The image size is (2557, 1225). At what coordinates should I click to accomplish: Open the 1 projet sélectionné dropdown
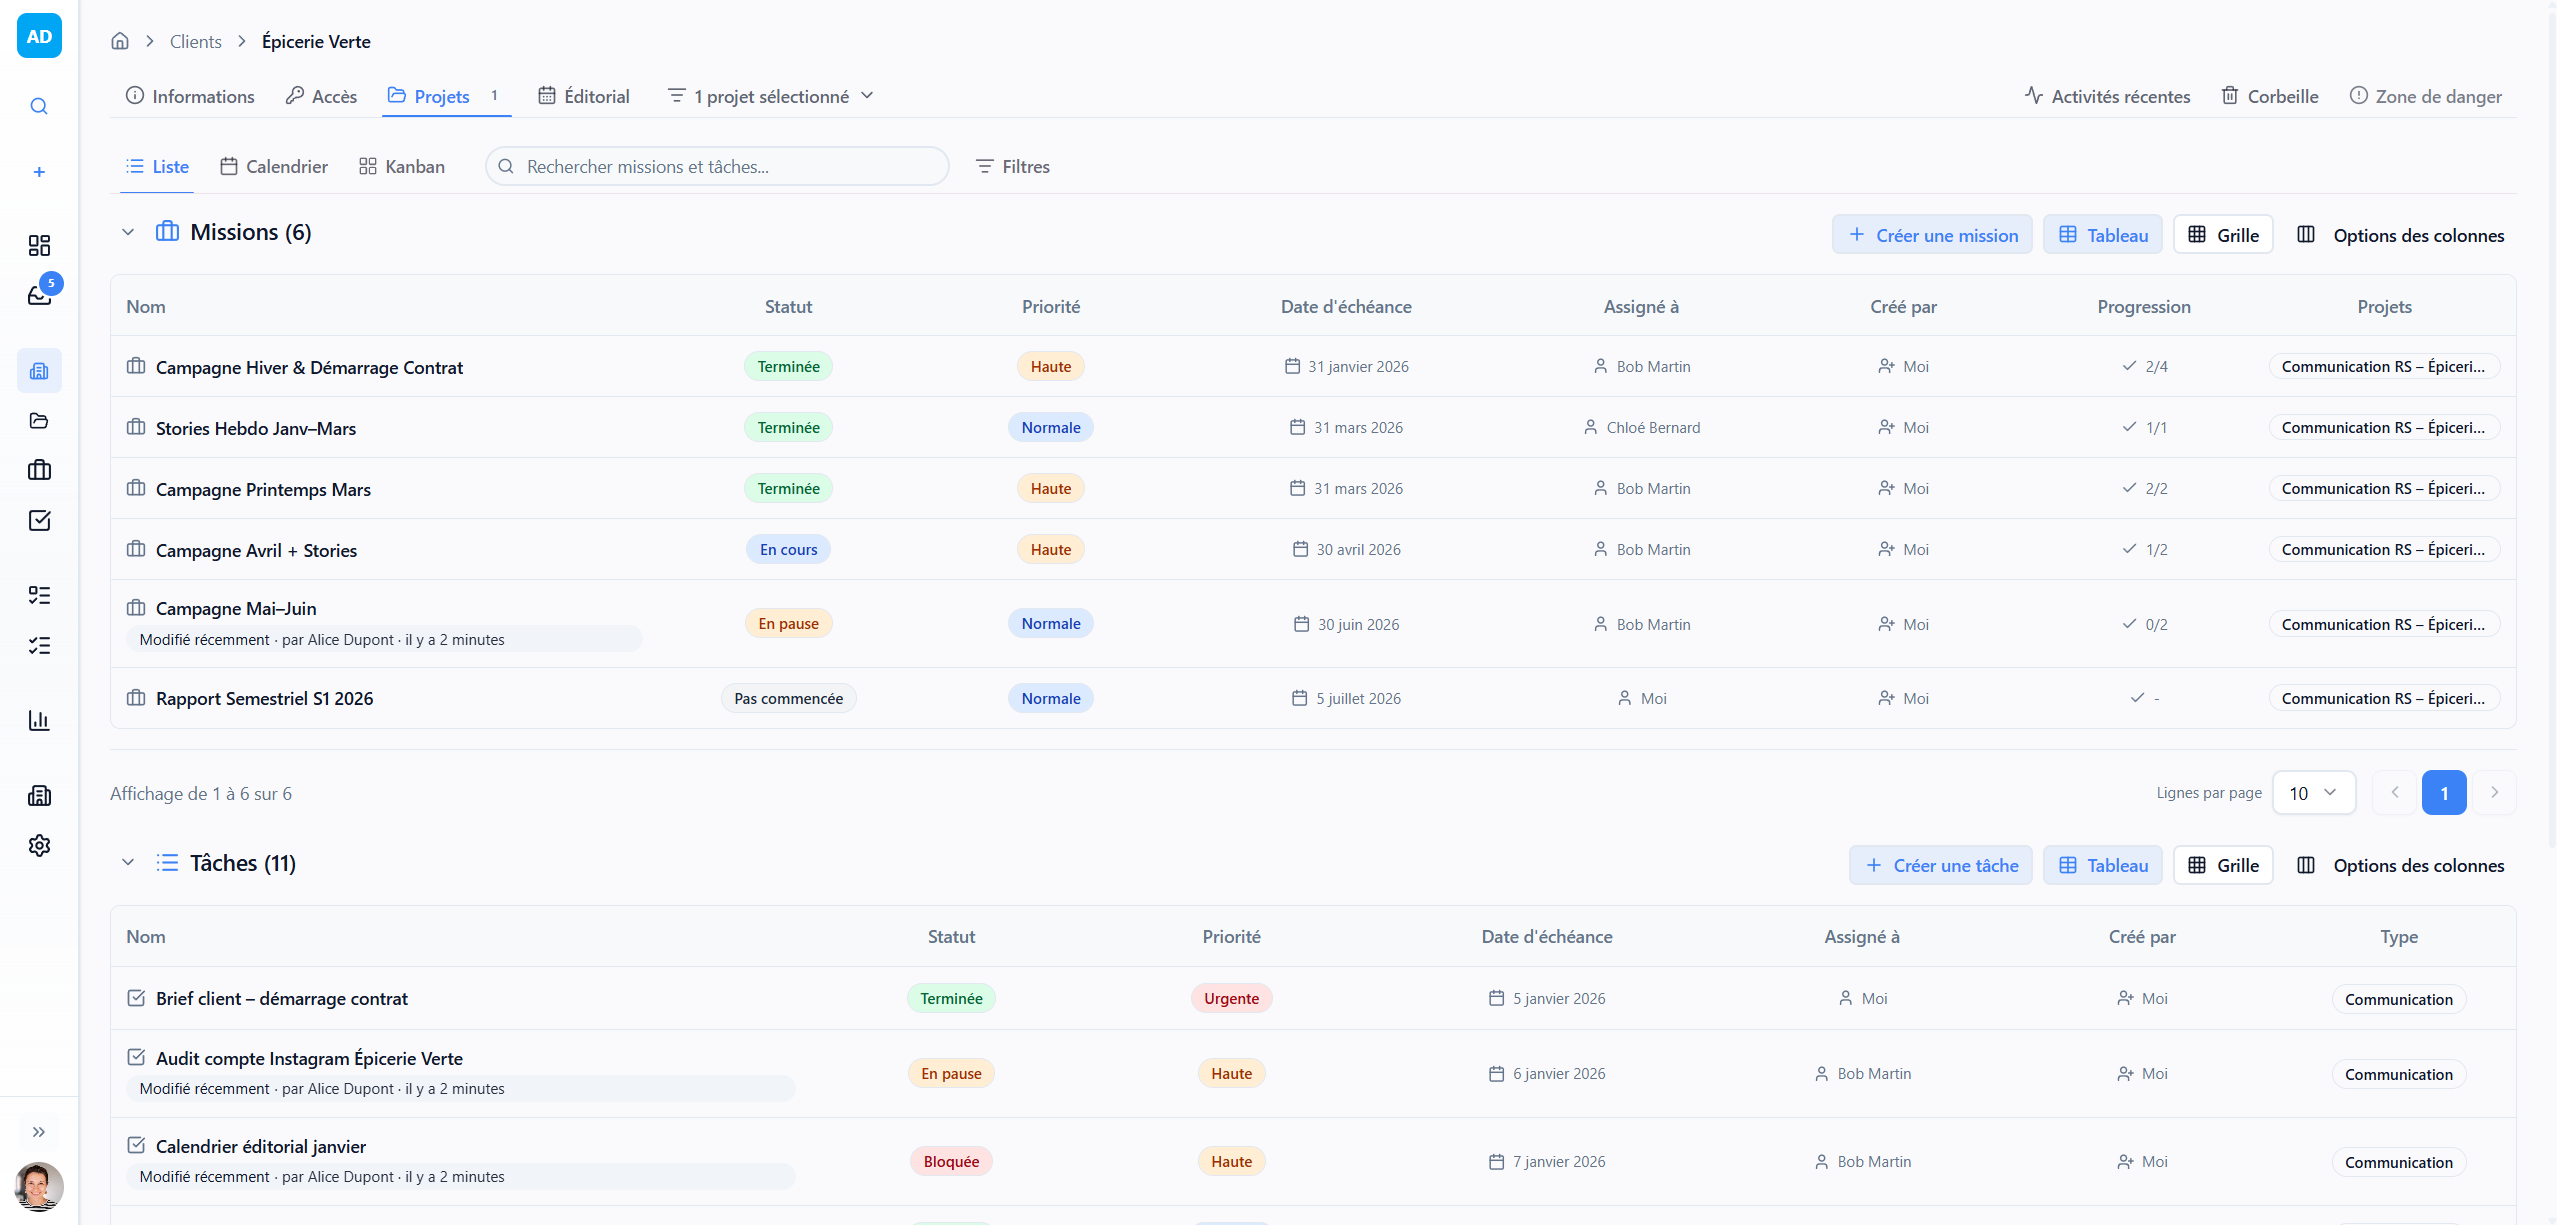770,96
